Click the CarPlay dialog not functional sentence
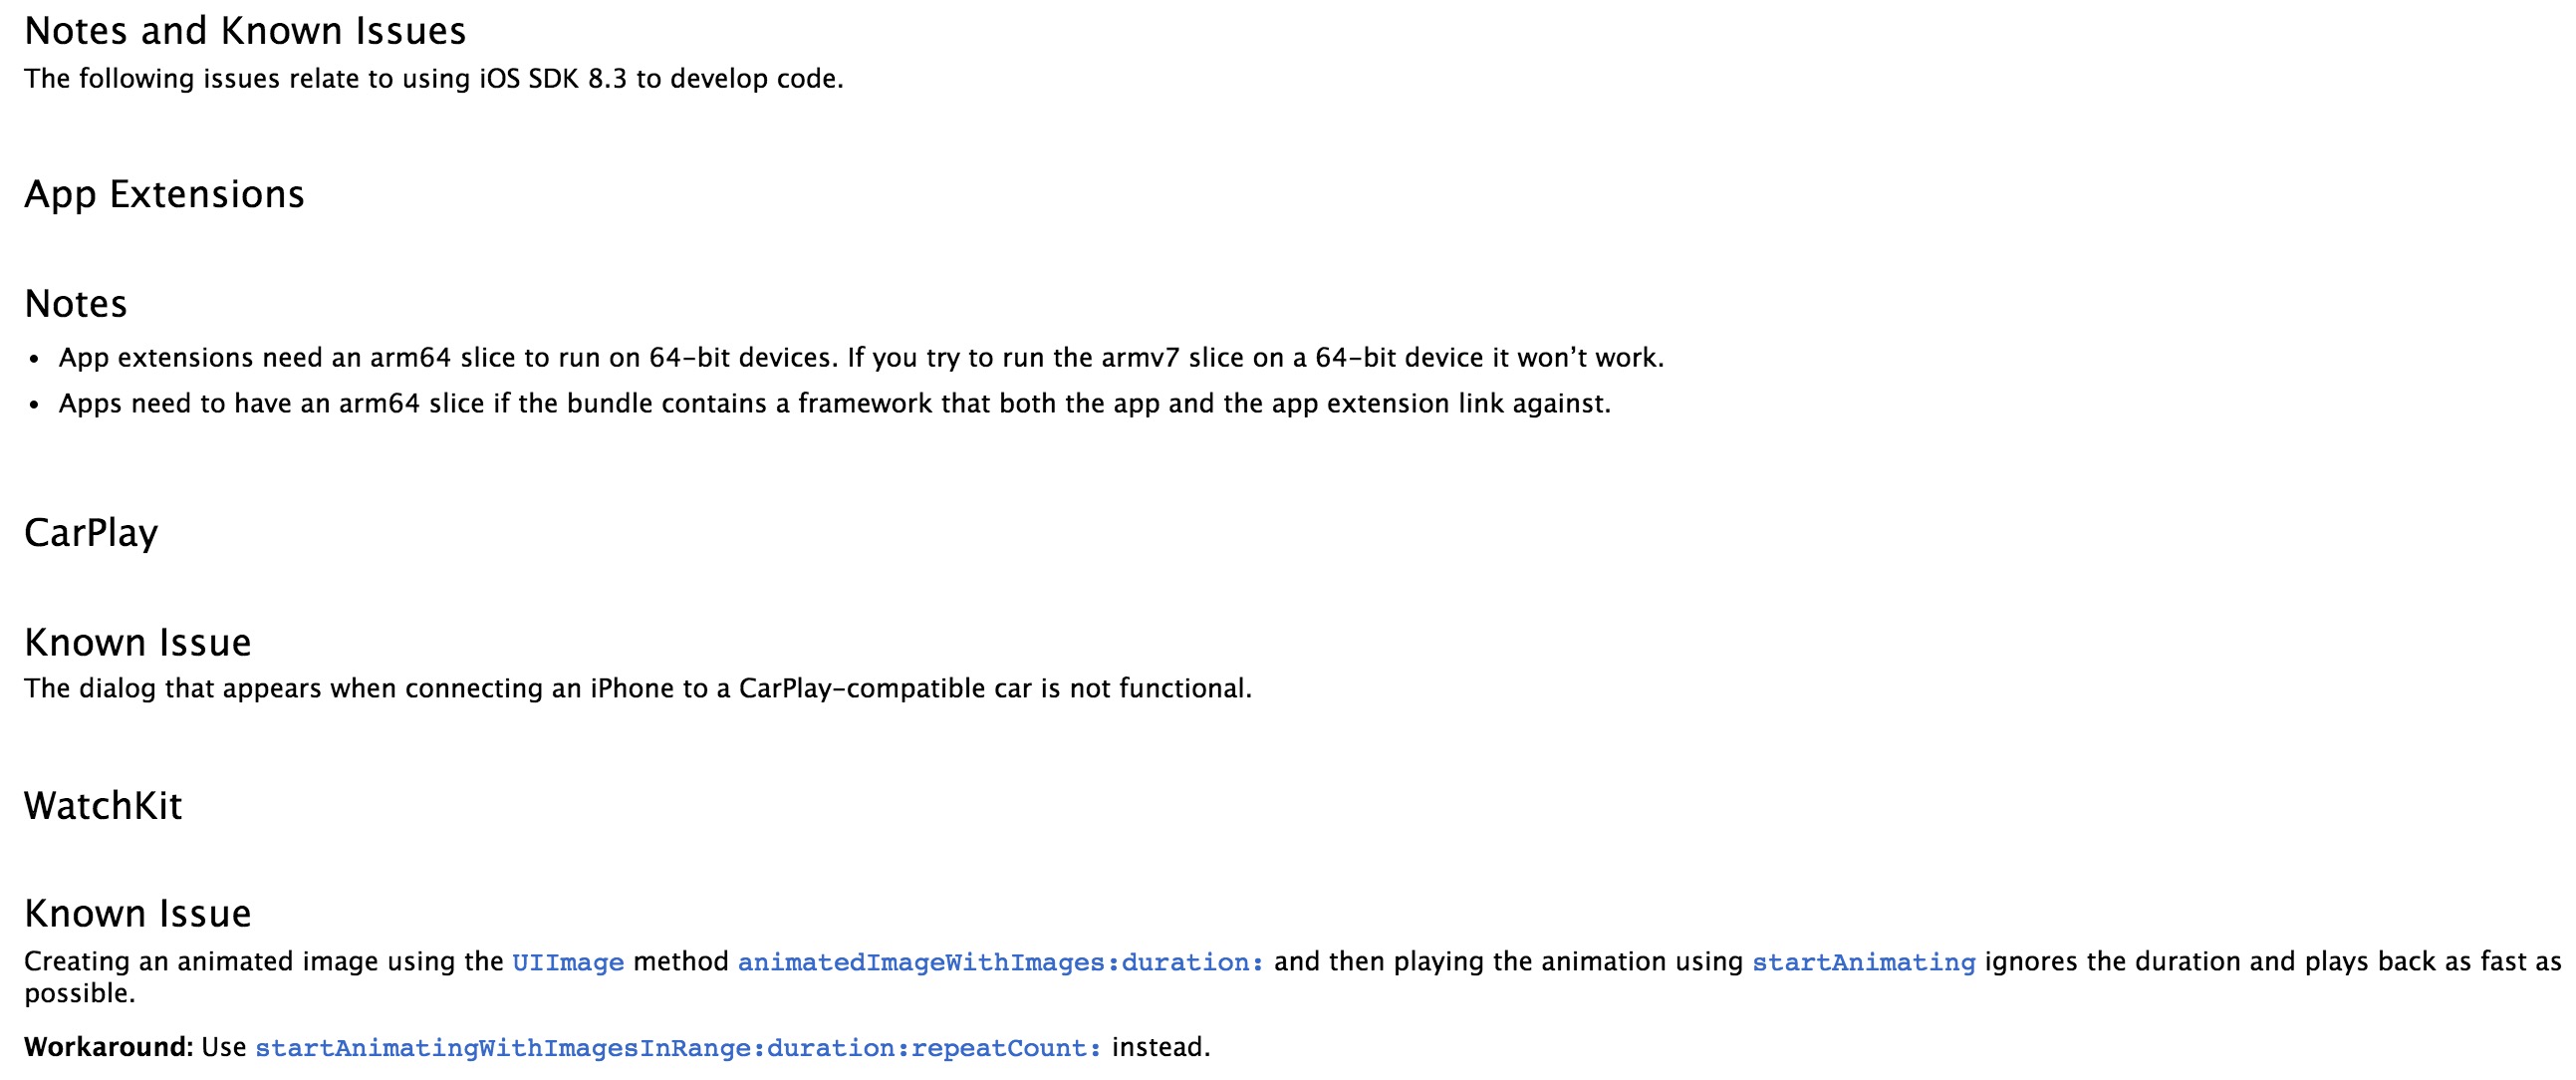This screenshot has height=1080, width=2576. [638, 689]
